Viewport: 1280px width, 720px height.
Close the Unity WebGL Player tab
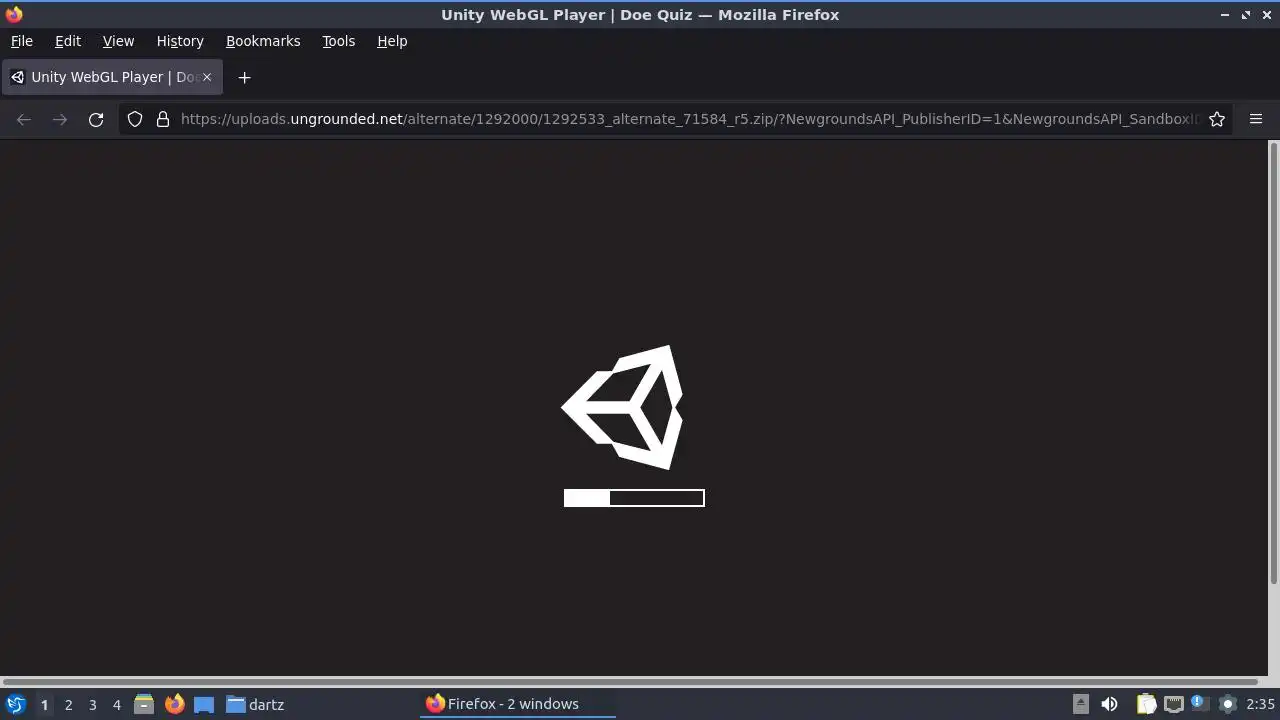(207, 77)
